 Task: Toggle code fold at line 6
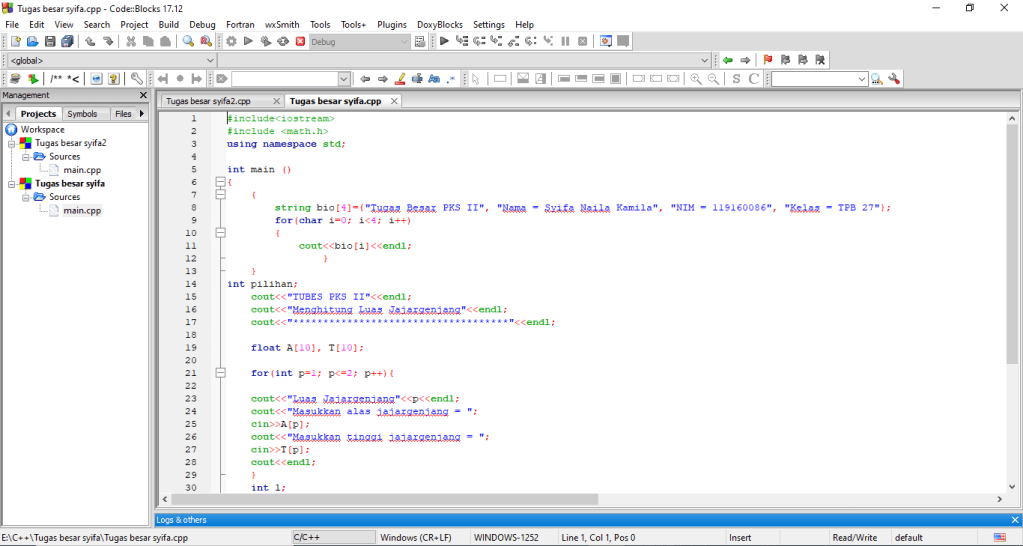pyautogui.click(x=221, y=182)
